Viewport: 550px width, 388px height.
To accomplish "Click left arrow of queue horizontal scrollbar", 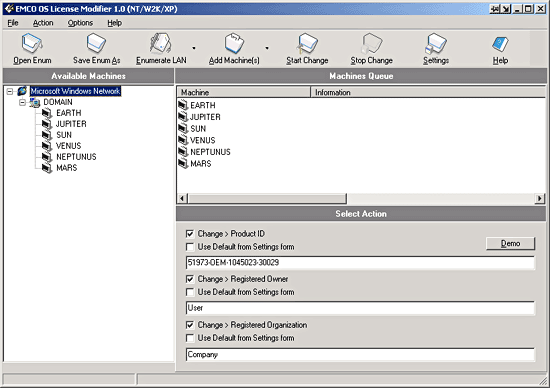I will [x=182, y=199].
